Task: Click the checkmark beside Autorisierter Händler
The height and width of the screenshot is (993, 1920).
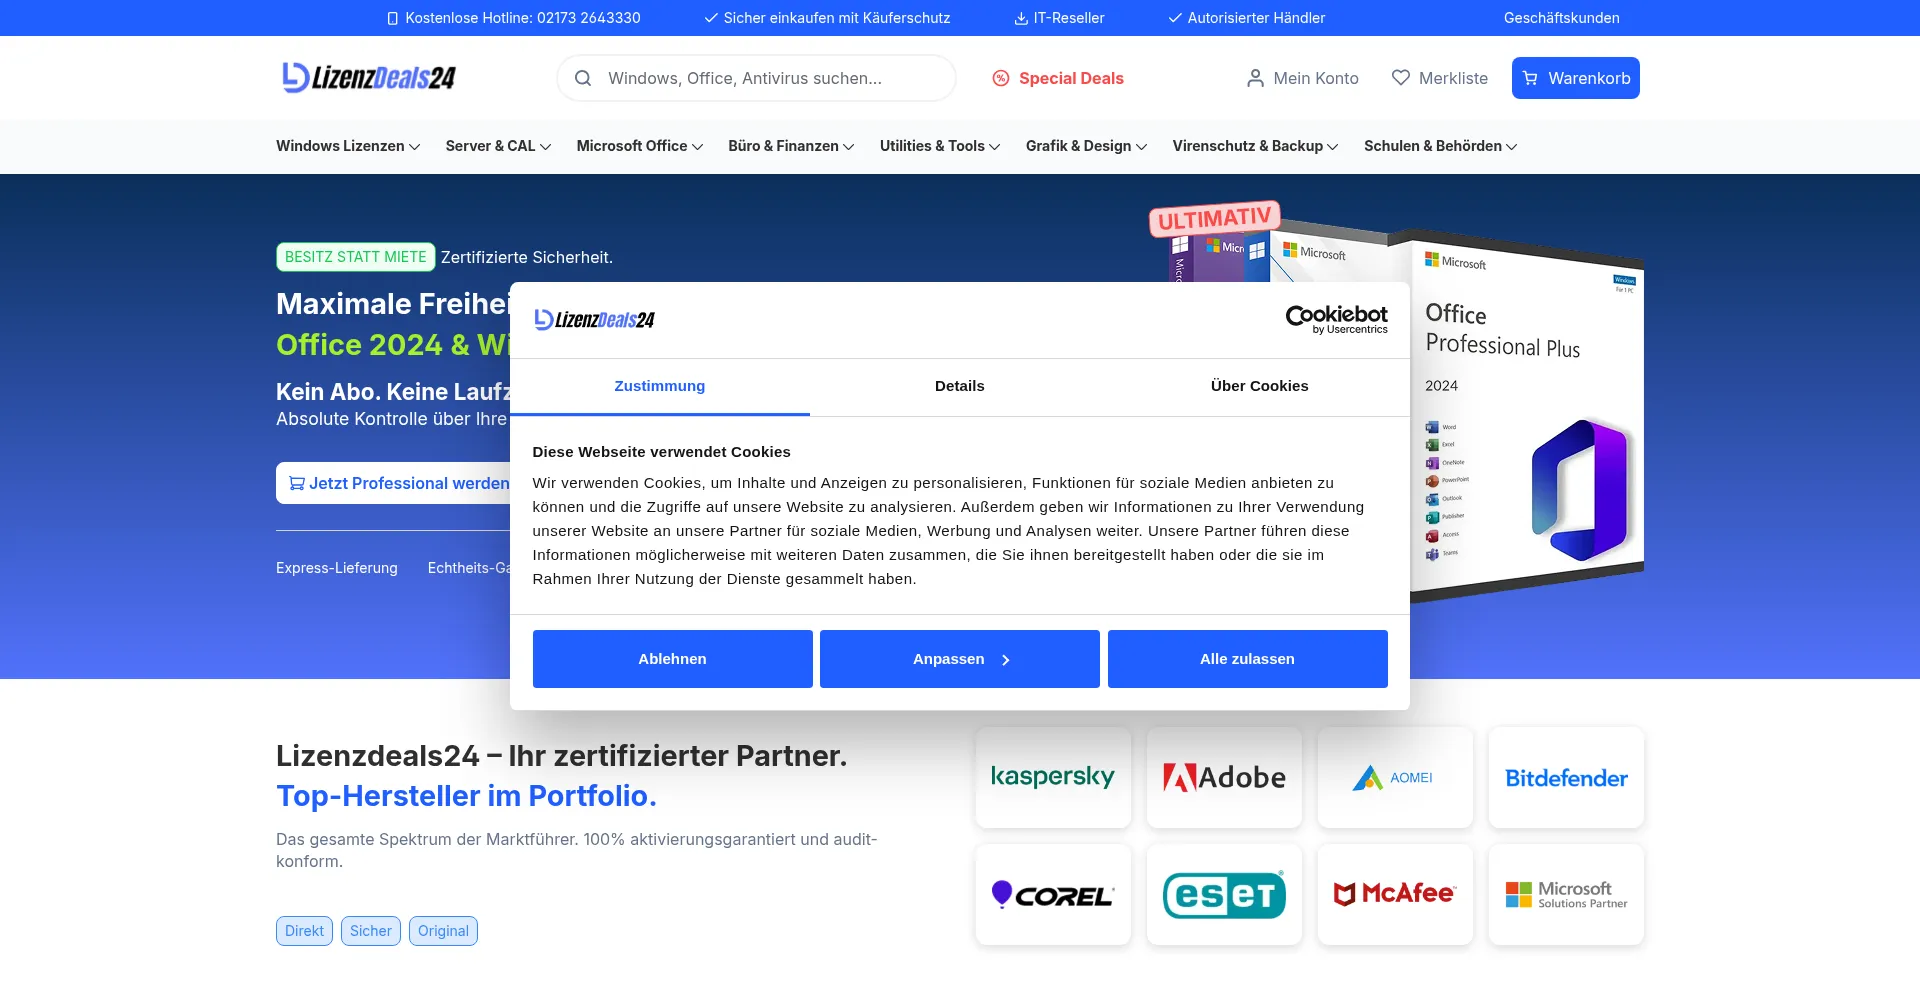Action: pos(1175,18)
